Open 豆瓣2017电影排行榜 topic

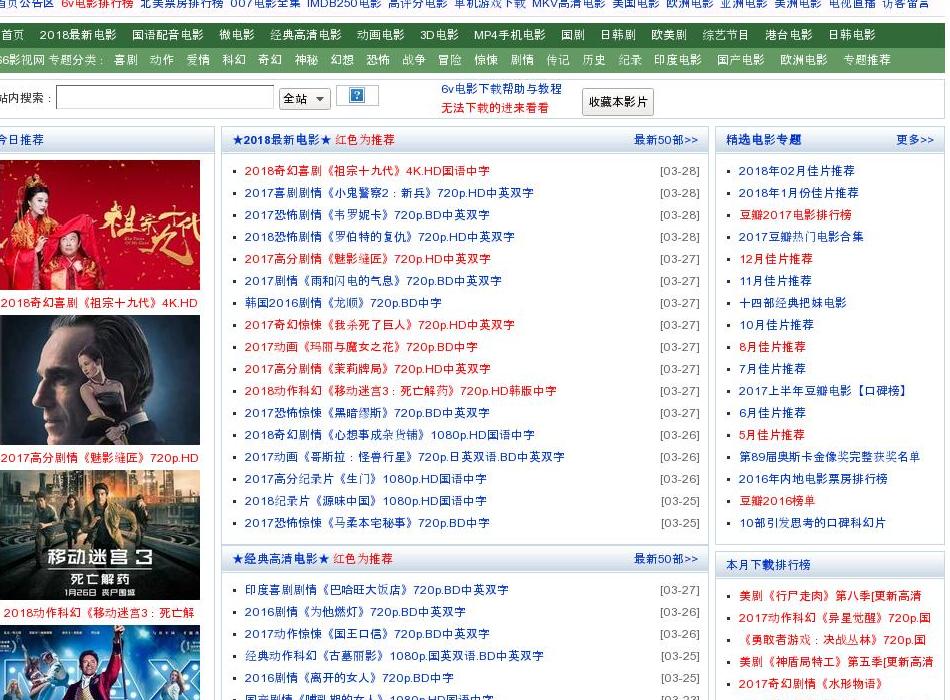[x=796, y=215]
